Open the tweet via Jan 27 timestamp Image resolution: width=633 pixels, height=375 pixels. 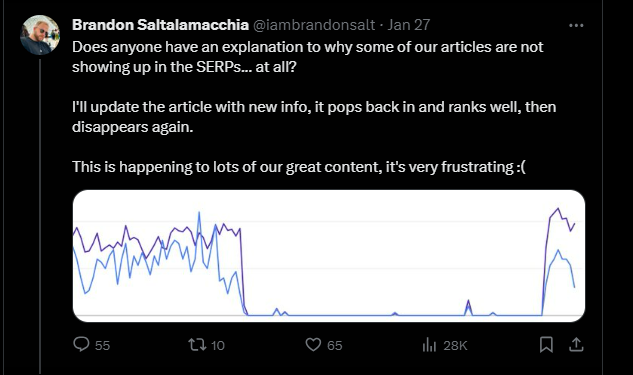[409, 25]
